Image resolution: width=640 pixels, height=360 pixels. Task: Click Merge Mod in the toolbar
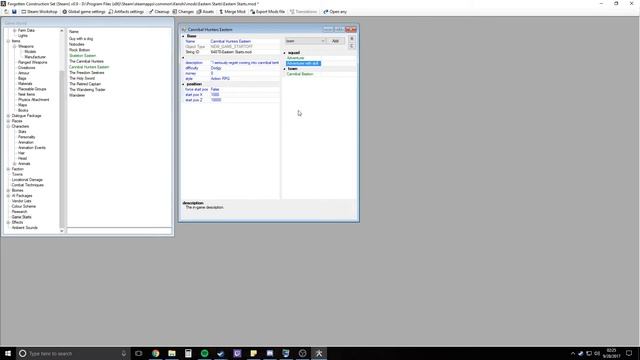[x=232, y=12]
